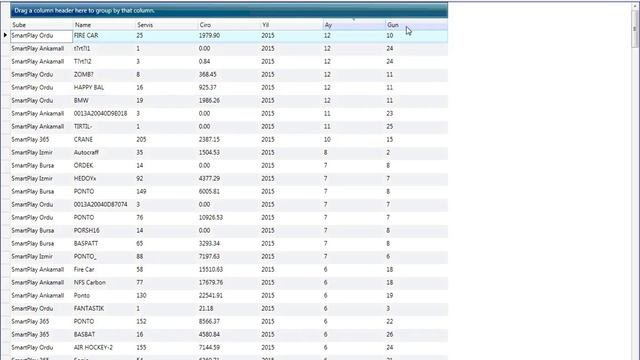The height and width of the screenshot is (360, 640).
Task: Select the FIRE CAR name cell
Action: point(104,36)
